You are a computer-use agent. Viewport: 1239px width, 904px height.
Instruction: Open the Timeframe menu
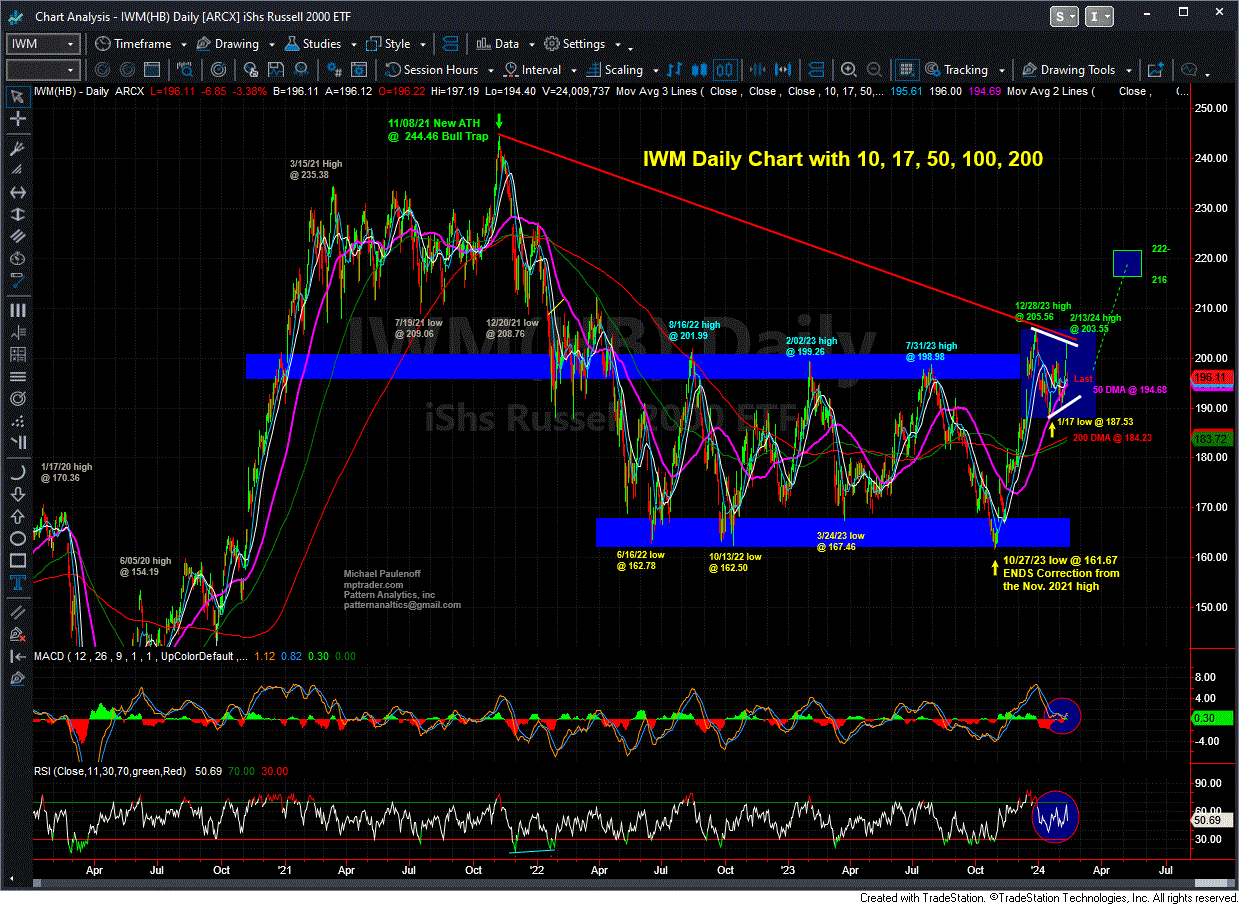coord(133,44)
